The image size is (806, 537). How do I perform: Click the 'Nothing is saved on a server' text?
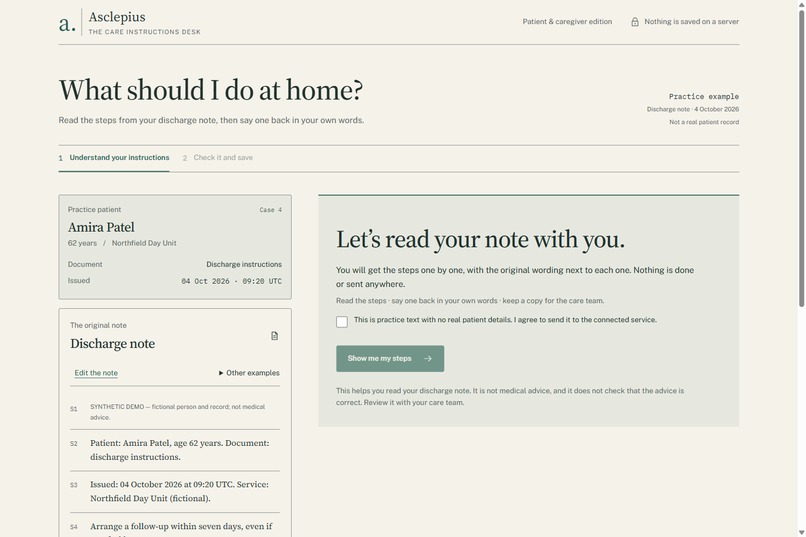tap(691, 22)
